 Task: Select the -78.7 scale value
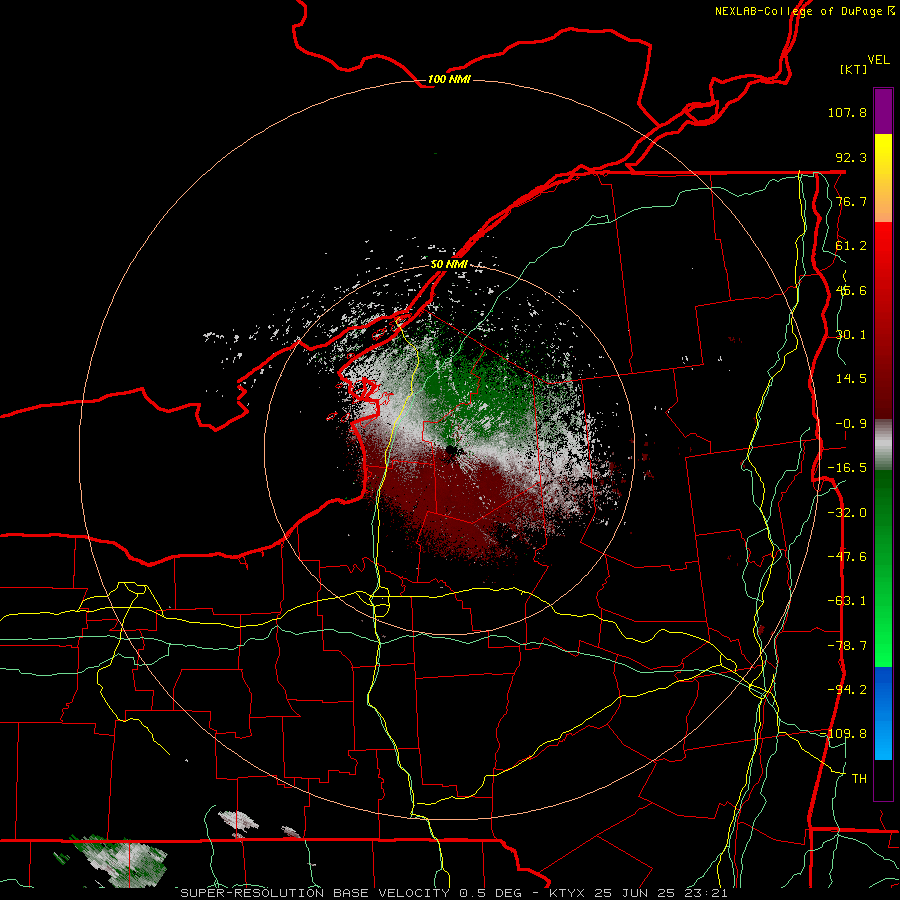coord(847,646)
